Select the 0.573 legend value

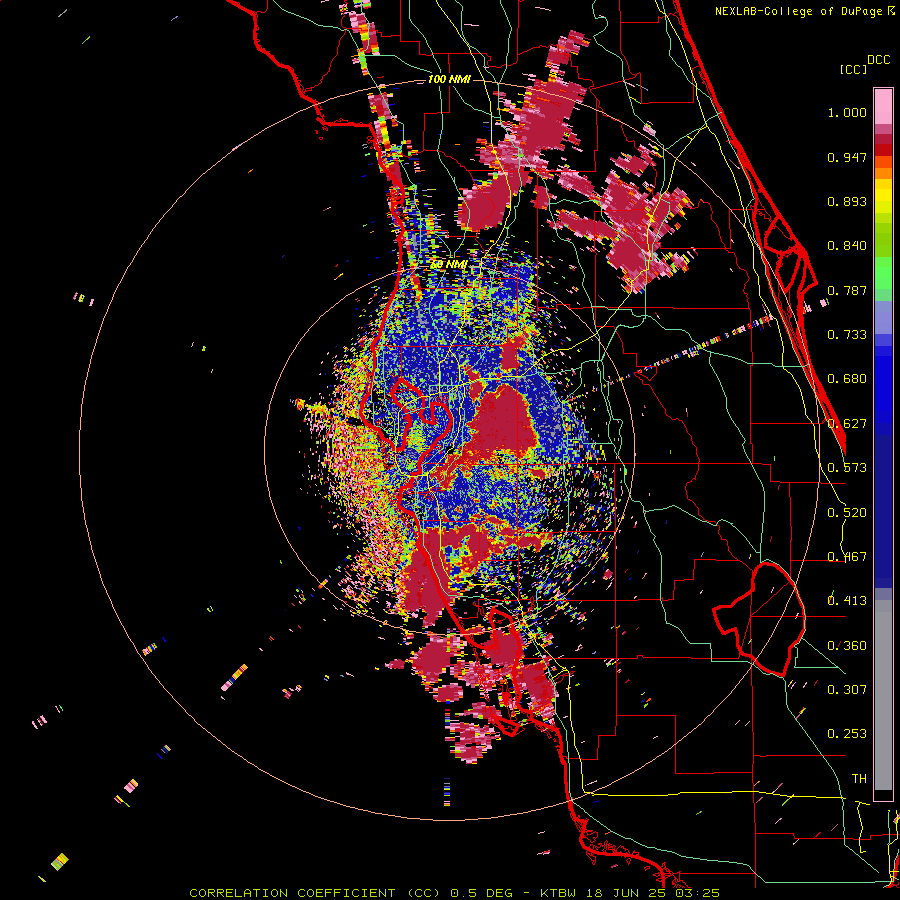847,468
